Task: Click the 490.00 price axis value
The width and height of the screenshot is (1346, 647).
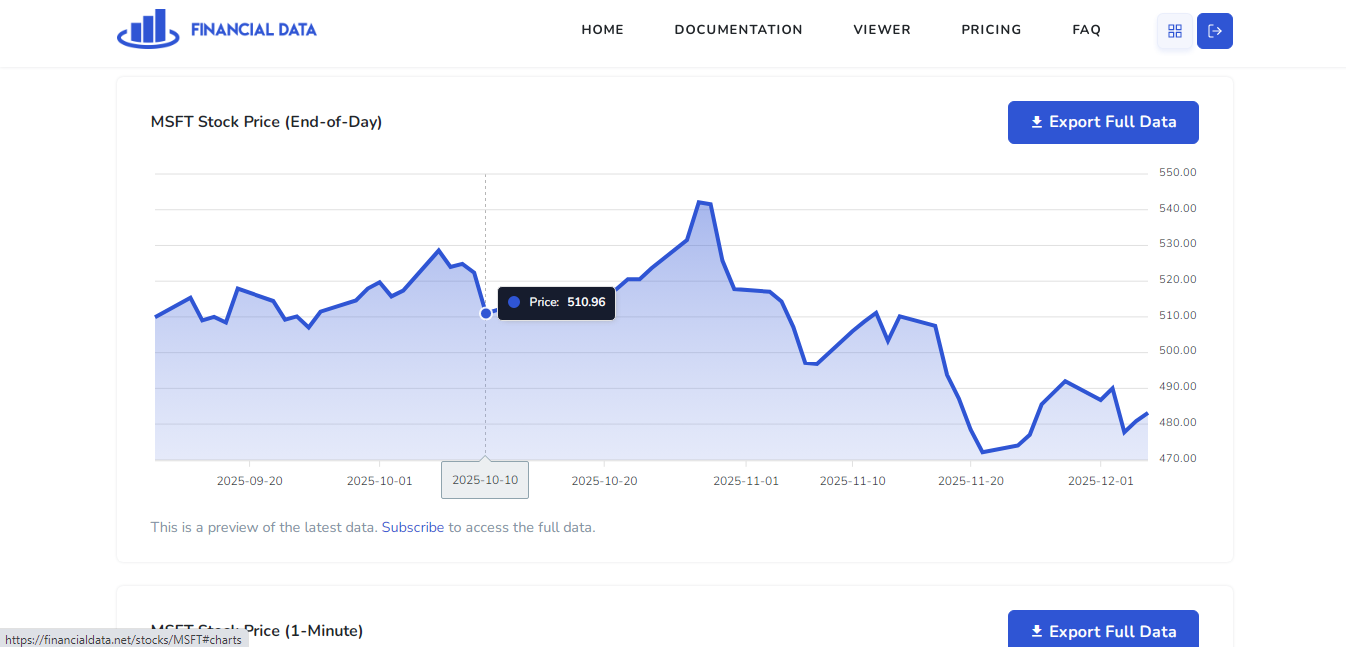Action: click(x=1178, y=387)
